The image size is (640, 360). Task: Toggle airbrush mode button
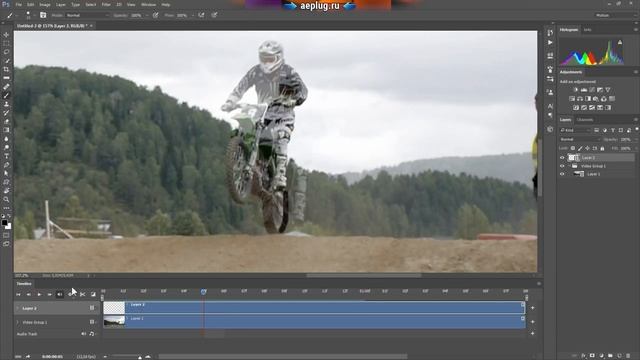(201, 15)
